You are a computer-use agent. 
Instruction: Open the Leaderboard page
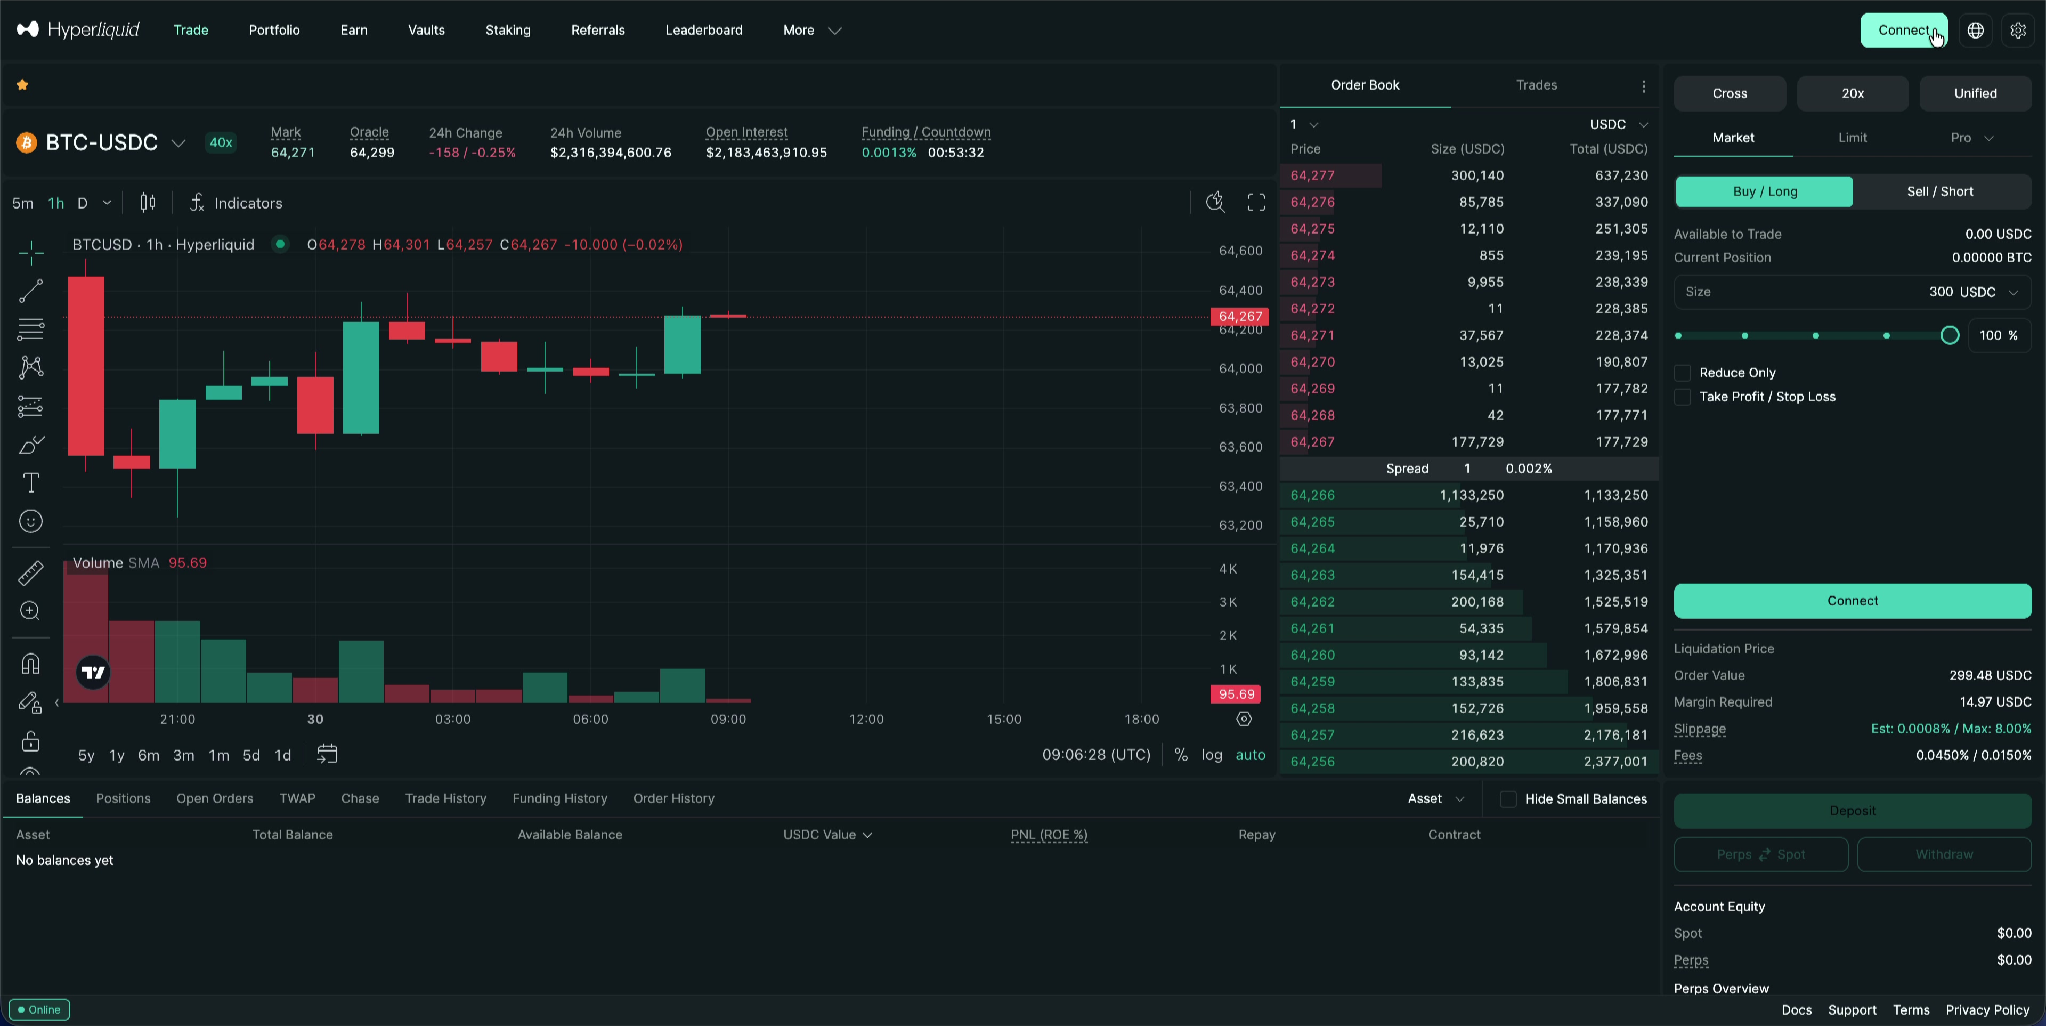704,30
